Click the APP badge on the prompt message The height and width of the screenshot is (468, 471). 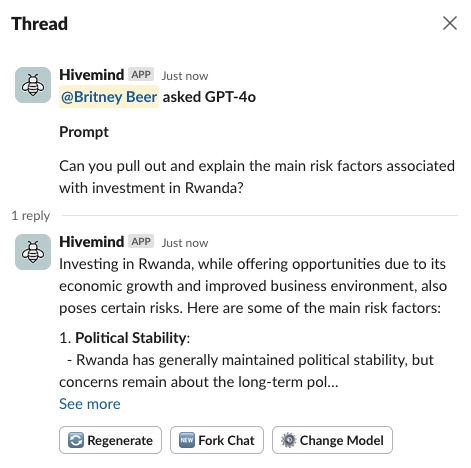point(141,74)
